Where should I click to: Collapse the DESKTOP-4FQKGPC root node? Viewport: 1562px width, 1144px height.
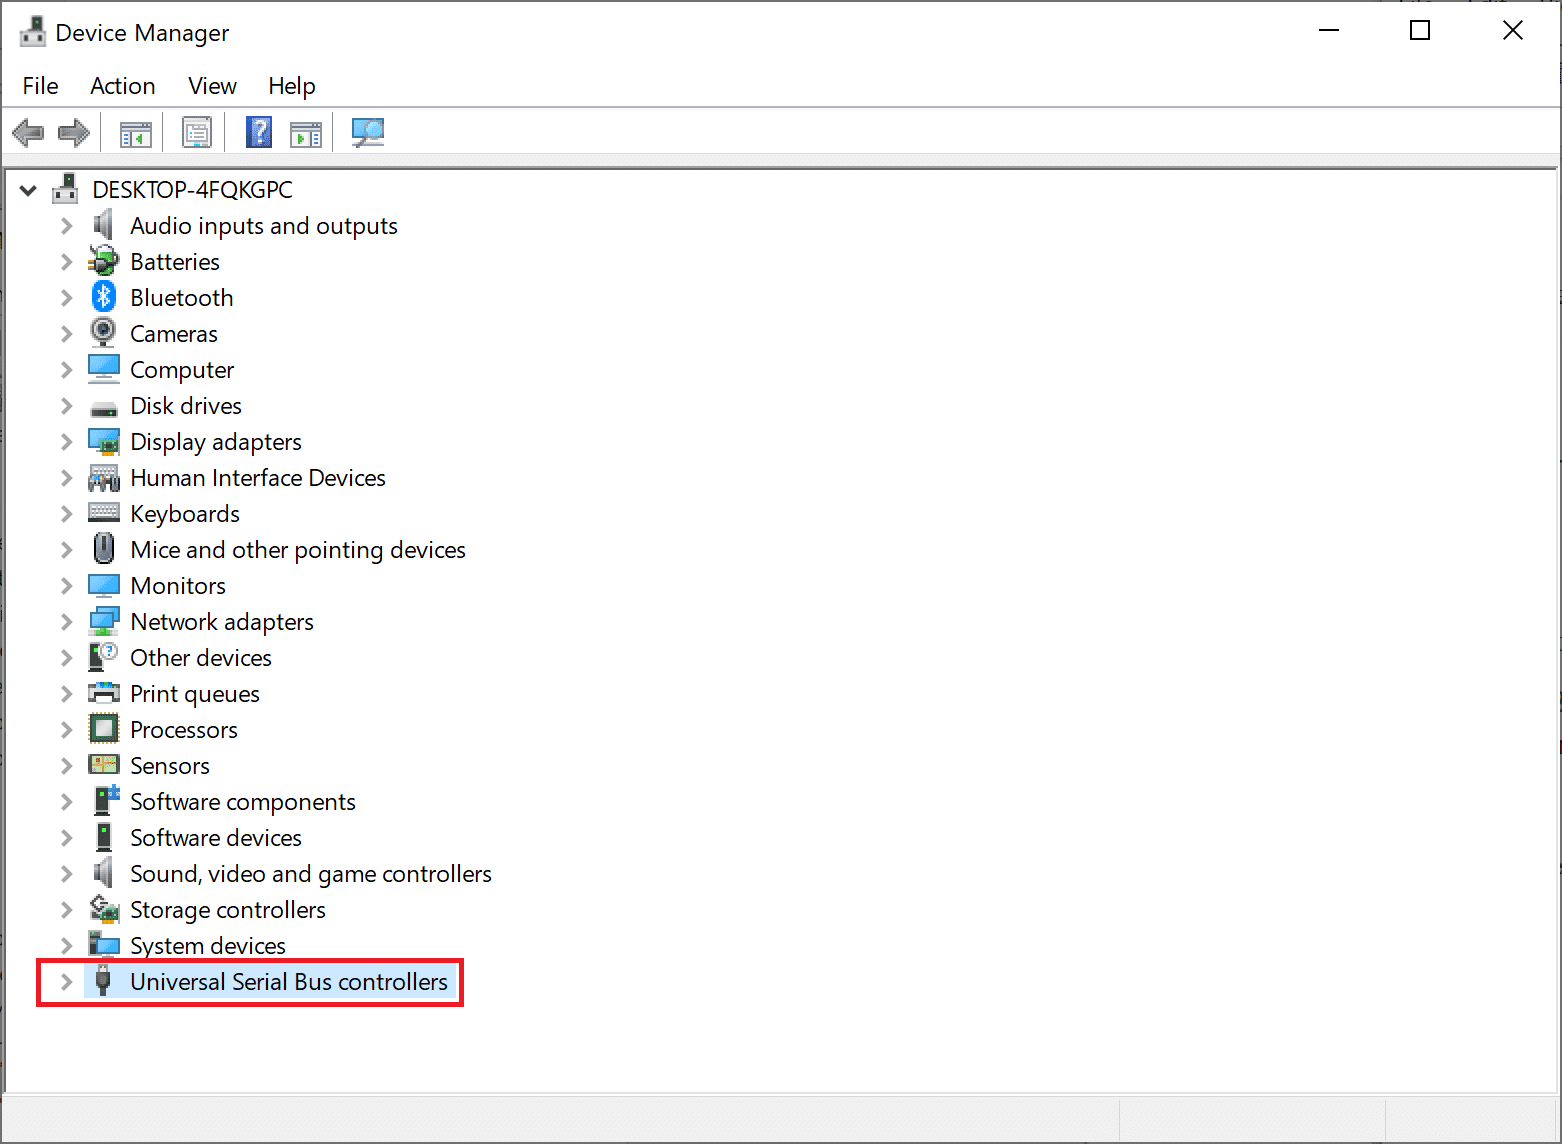[x=28, y=190]
